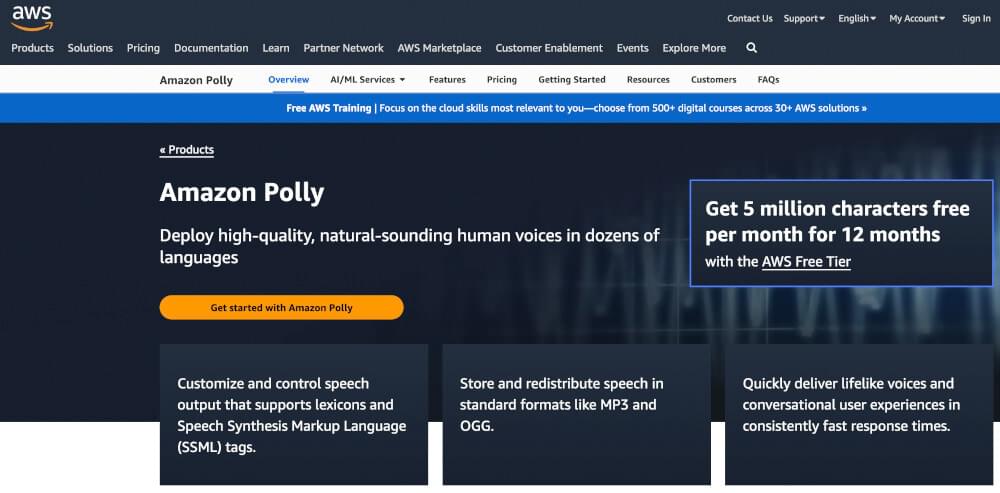The height and width of the screenshot is (493, 1000).
Task: Click the 5 million characters free promo box
Action: pyautogui.click(x=841, y=233)
